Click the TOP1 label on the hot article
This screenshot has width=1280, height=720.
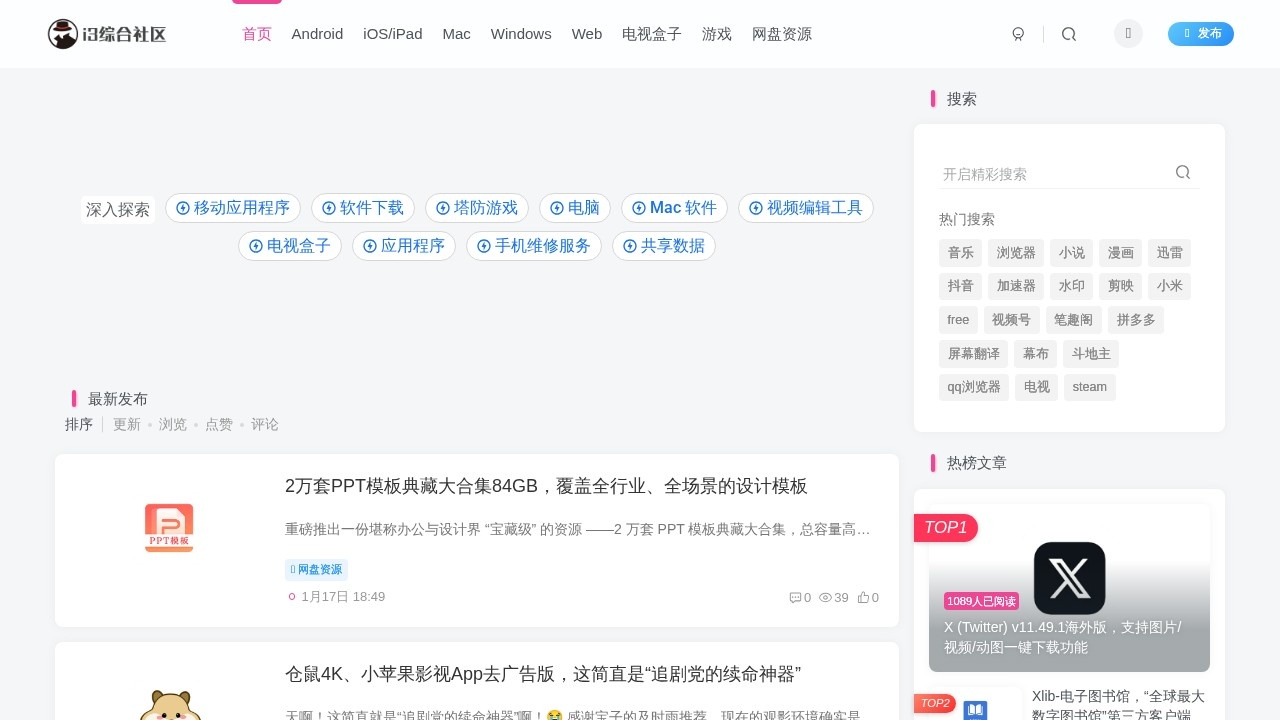coord(945,527)
